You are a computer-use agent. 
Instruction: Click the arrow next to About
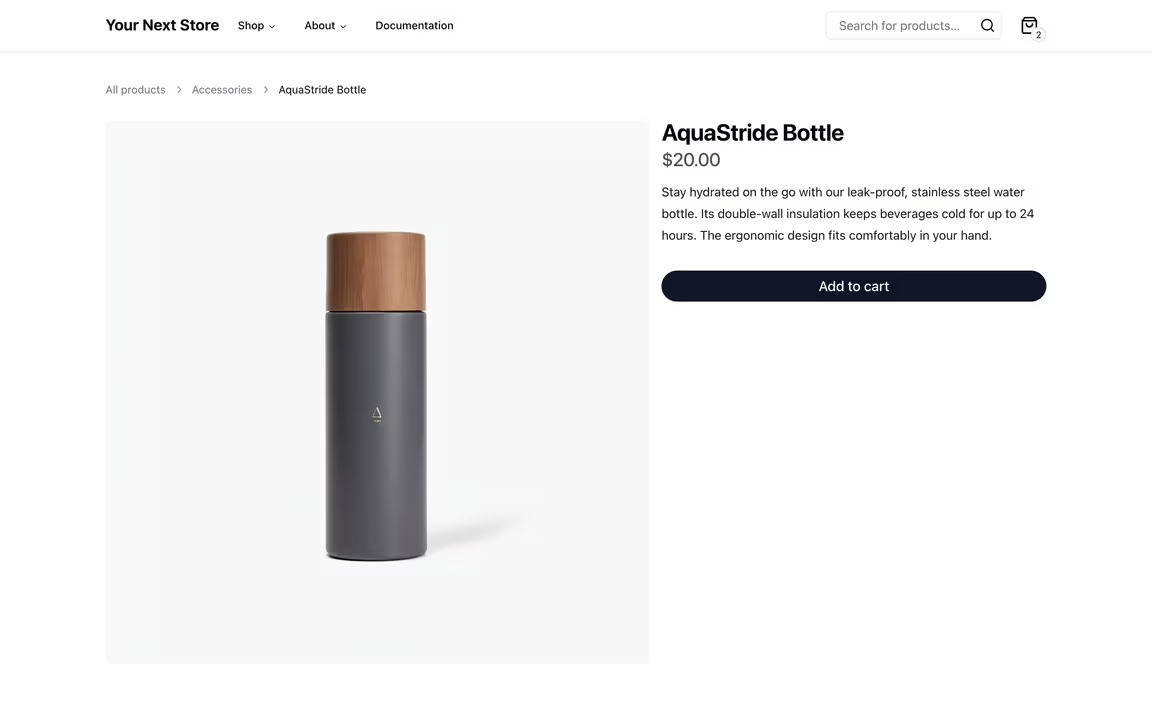point(343,27)
